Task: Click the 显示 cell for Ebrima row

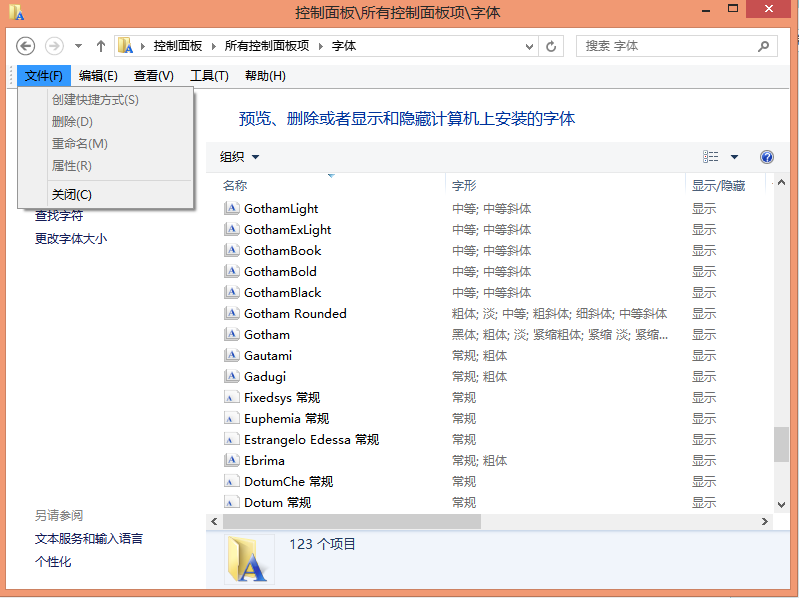Action: pyautogui.click(x=704, y=460)
